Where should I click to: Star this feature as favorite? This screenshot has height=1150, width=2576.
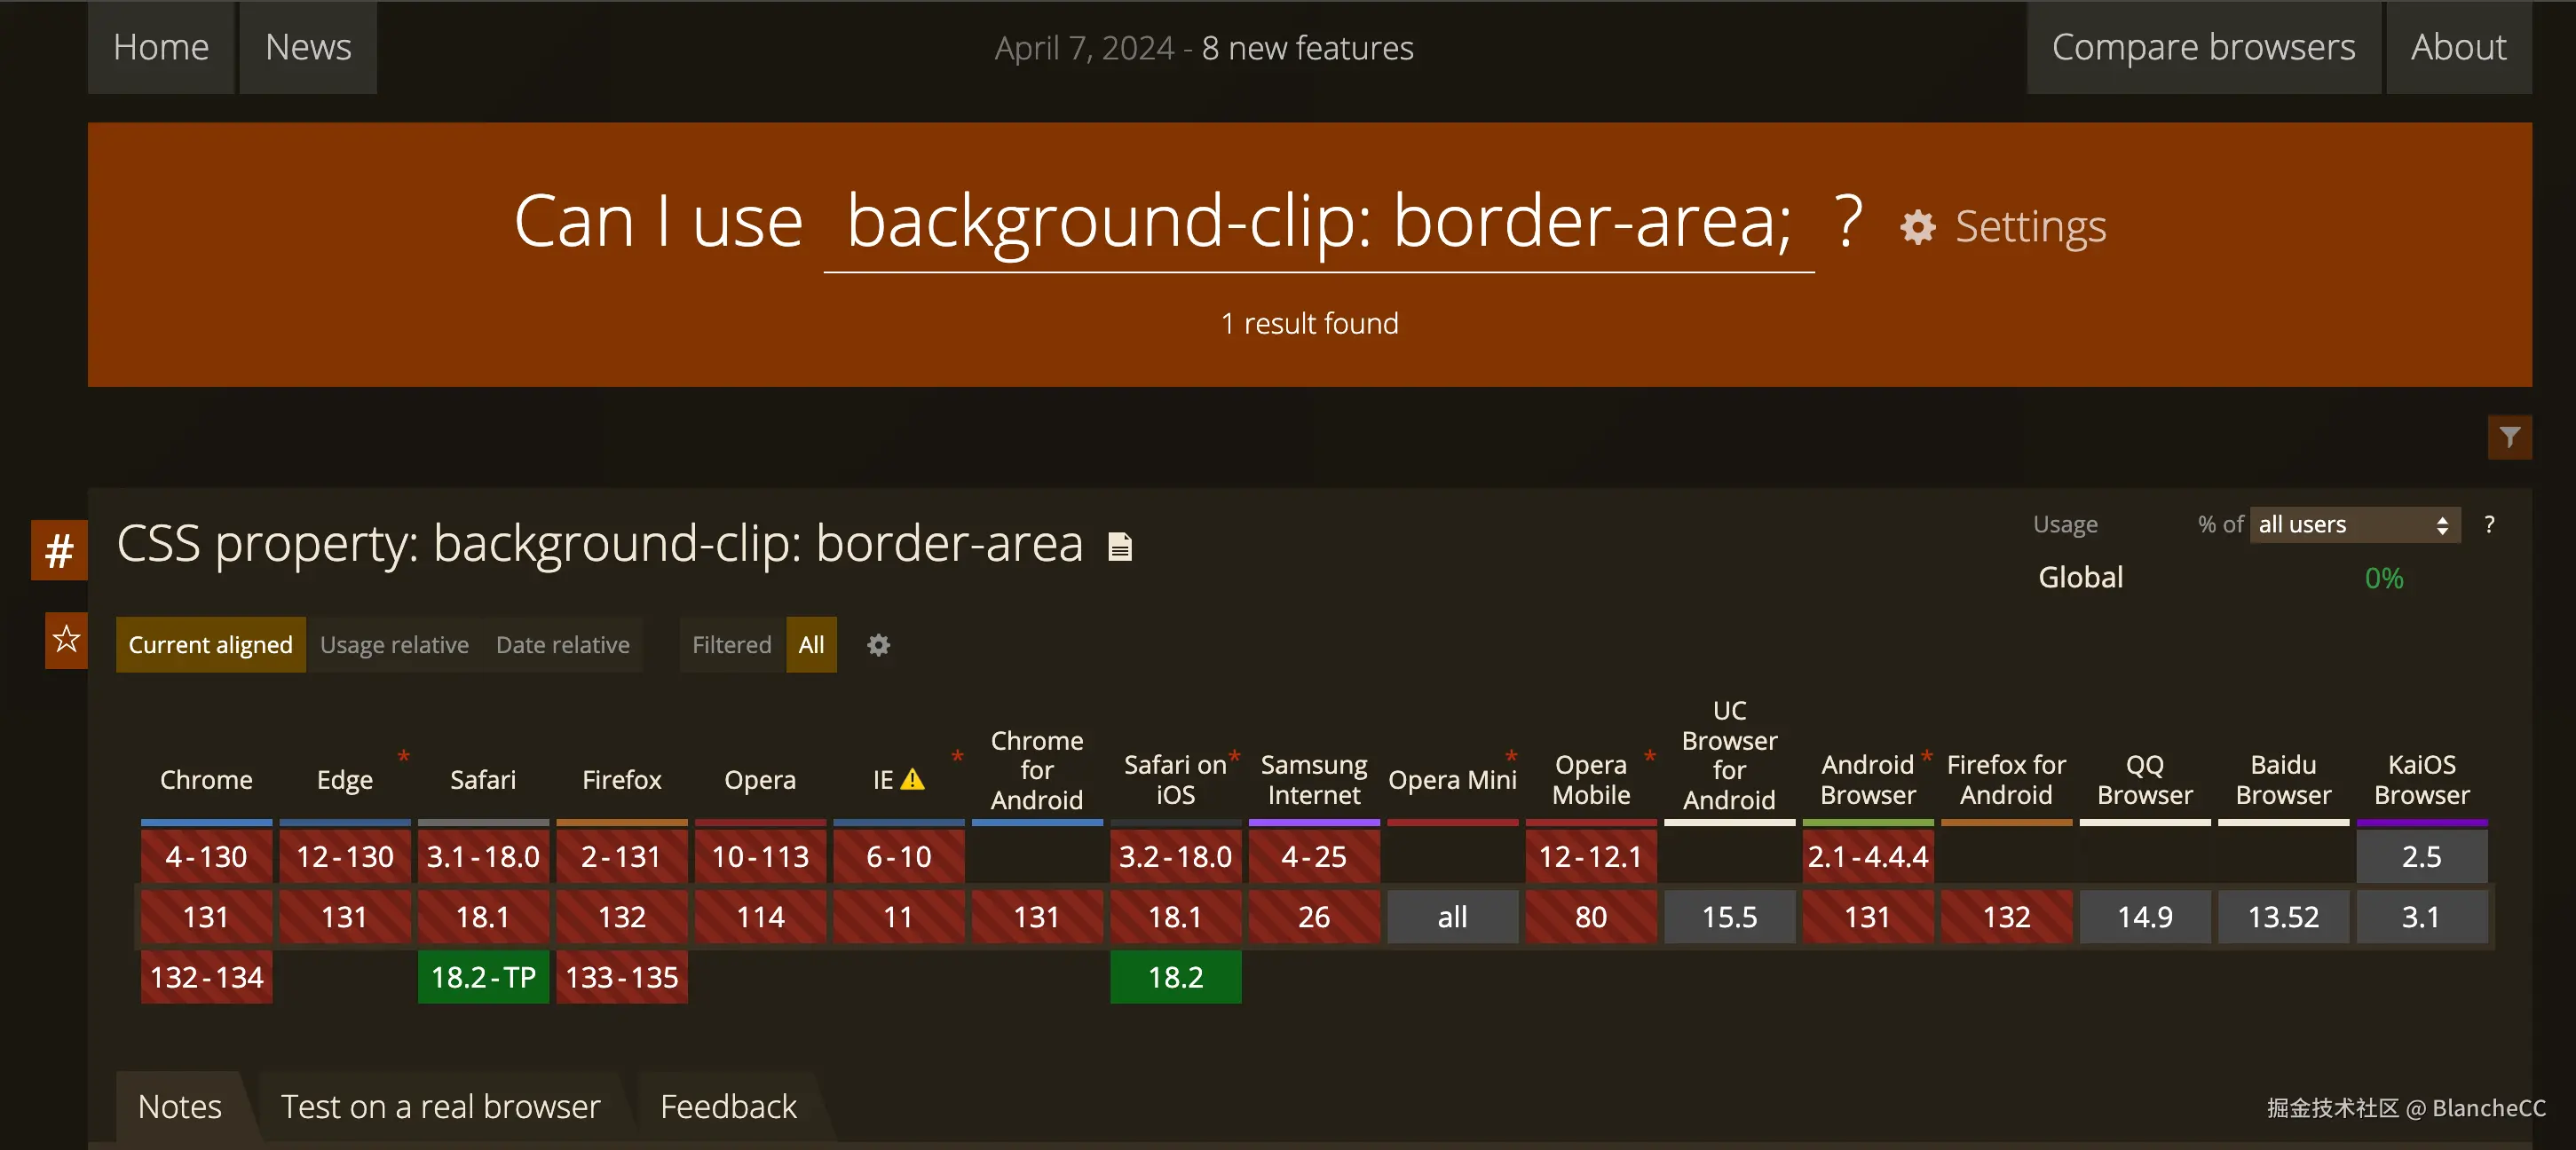[x=66, y=640]
